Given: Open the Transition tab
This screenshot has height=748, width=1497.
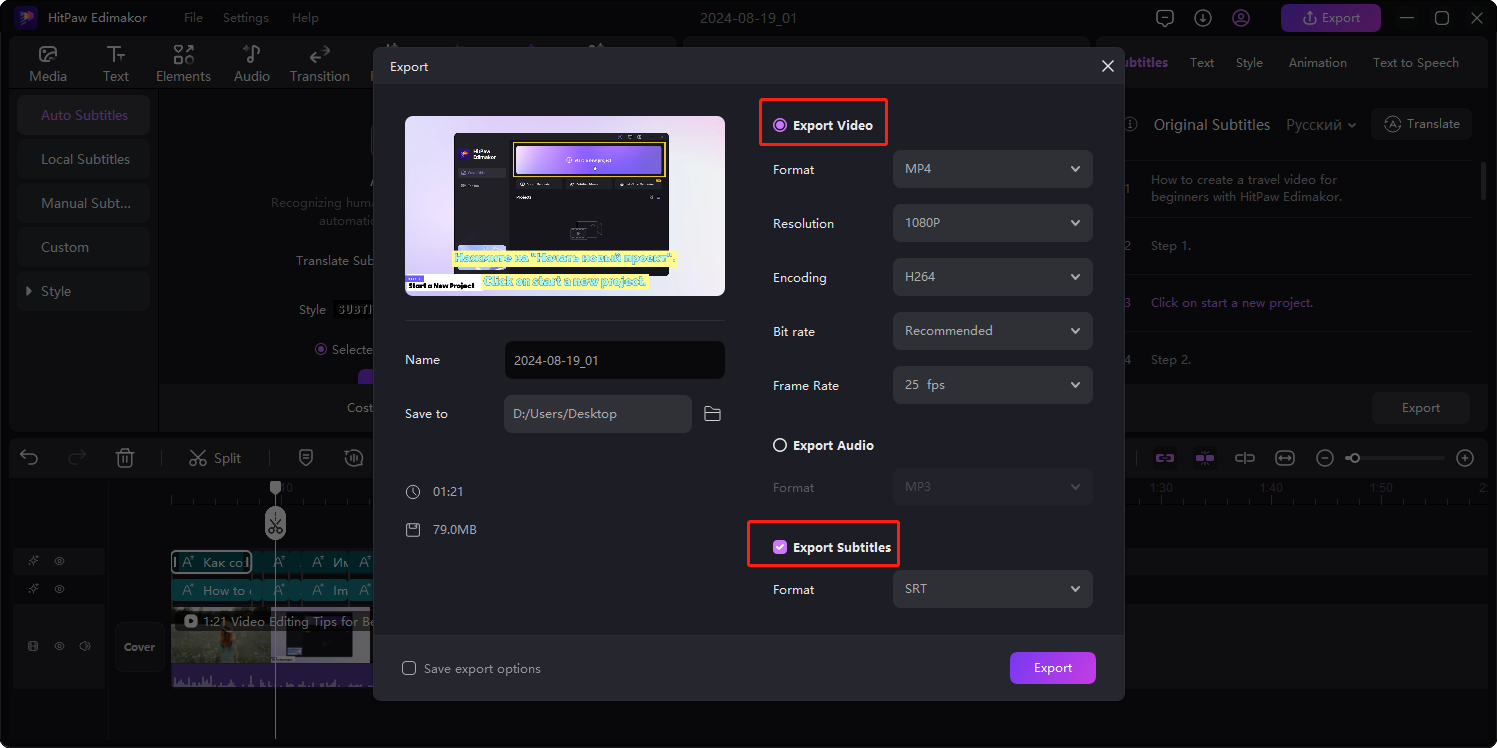Looking at the screenshot, I should (x=320, y=63).
